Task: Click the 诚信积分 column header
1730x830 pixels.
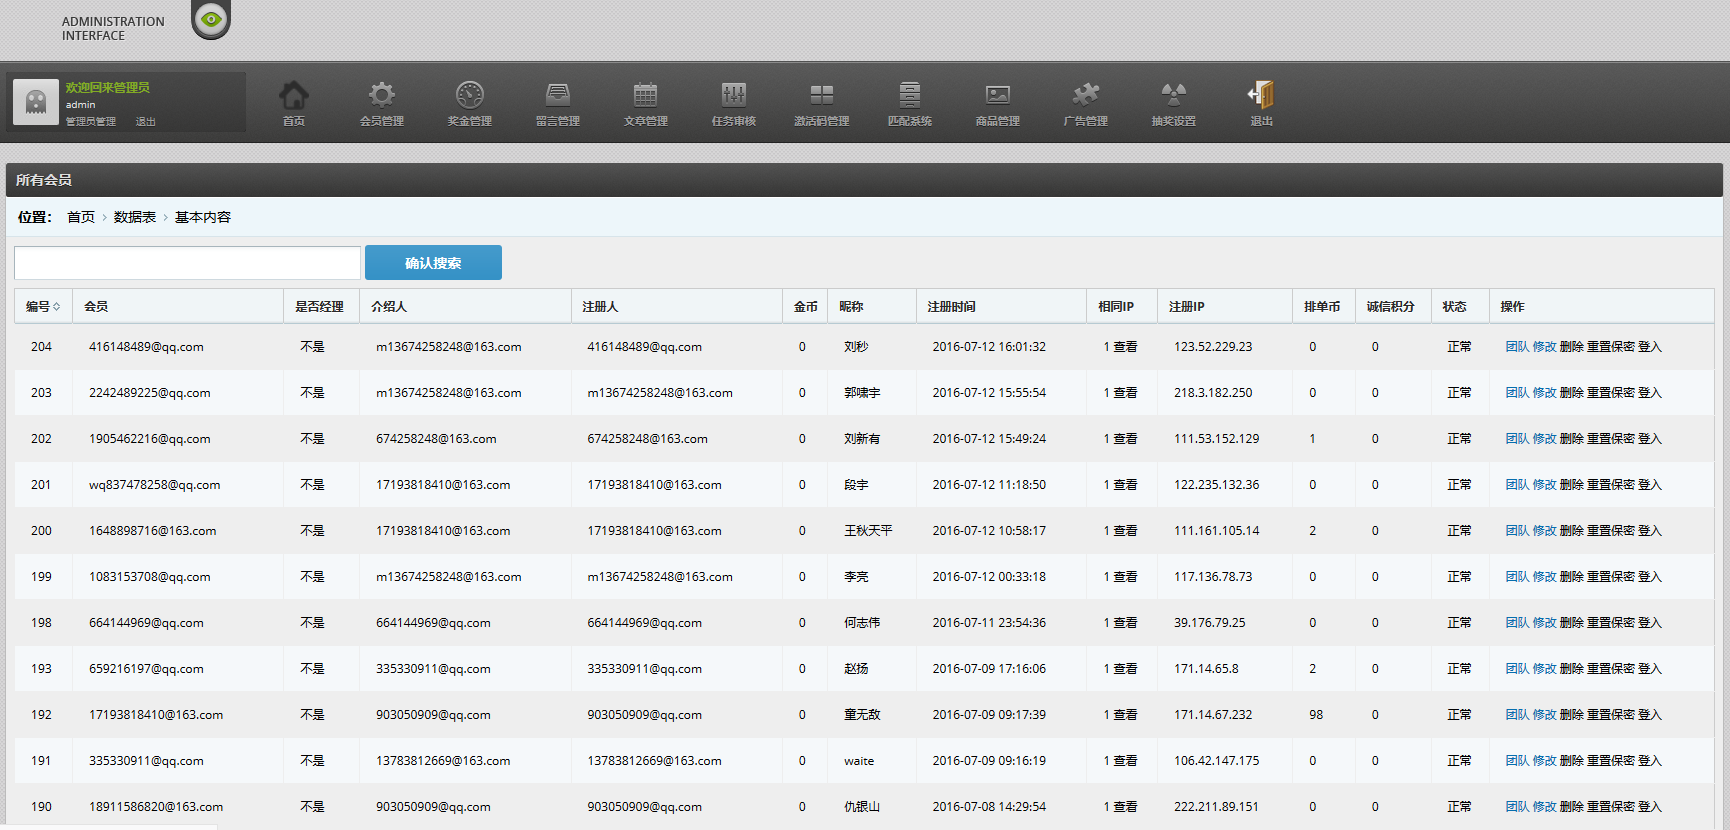Action: click(1391, 307)
